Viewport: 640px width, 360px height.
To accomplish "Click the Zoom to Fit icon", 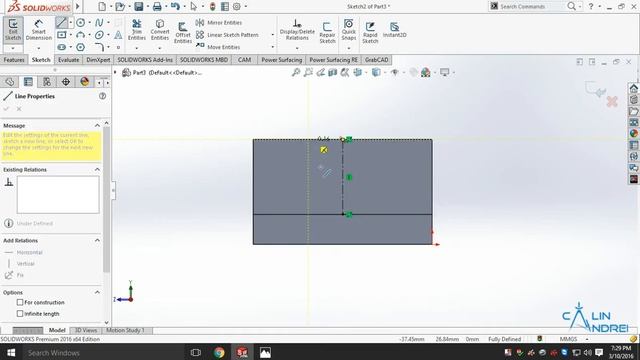I will coord(296,72).
